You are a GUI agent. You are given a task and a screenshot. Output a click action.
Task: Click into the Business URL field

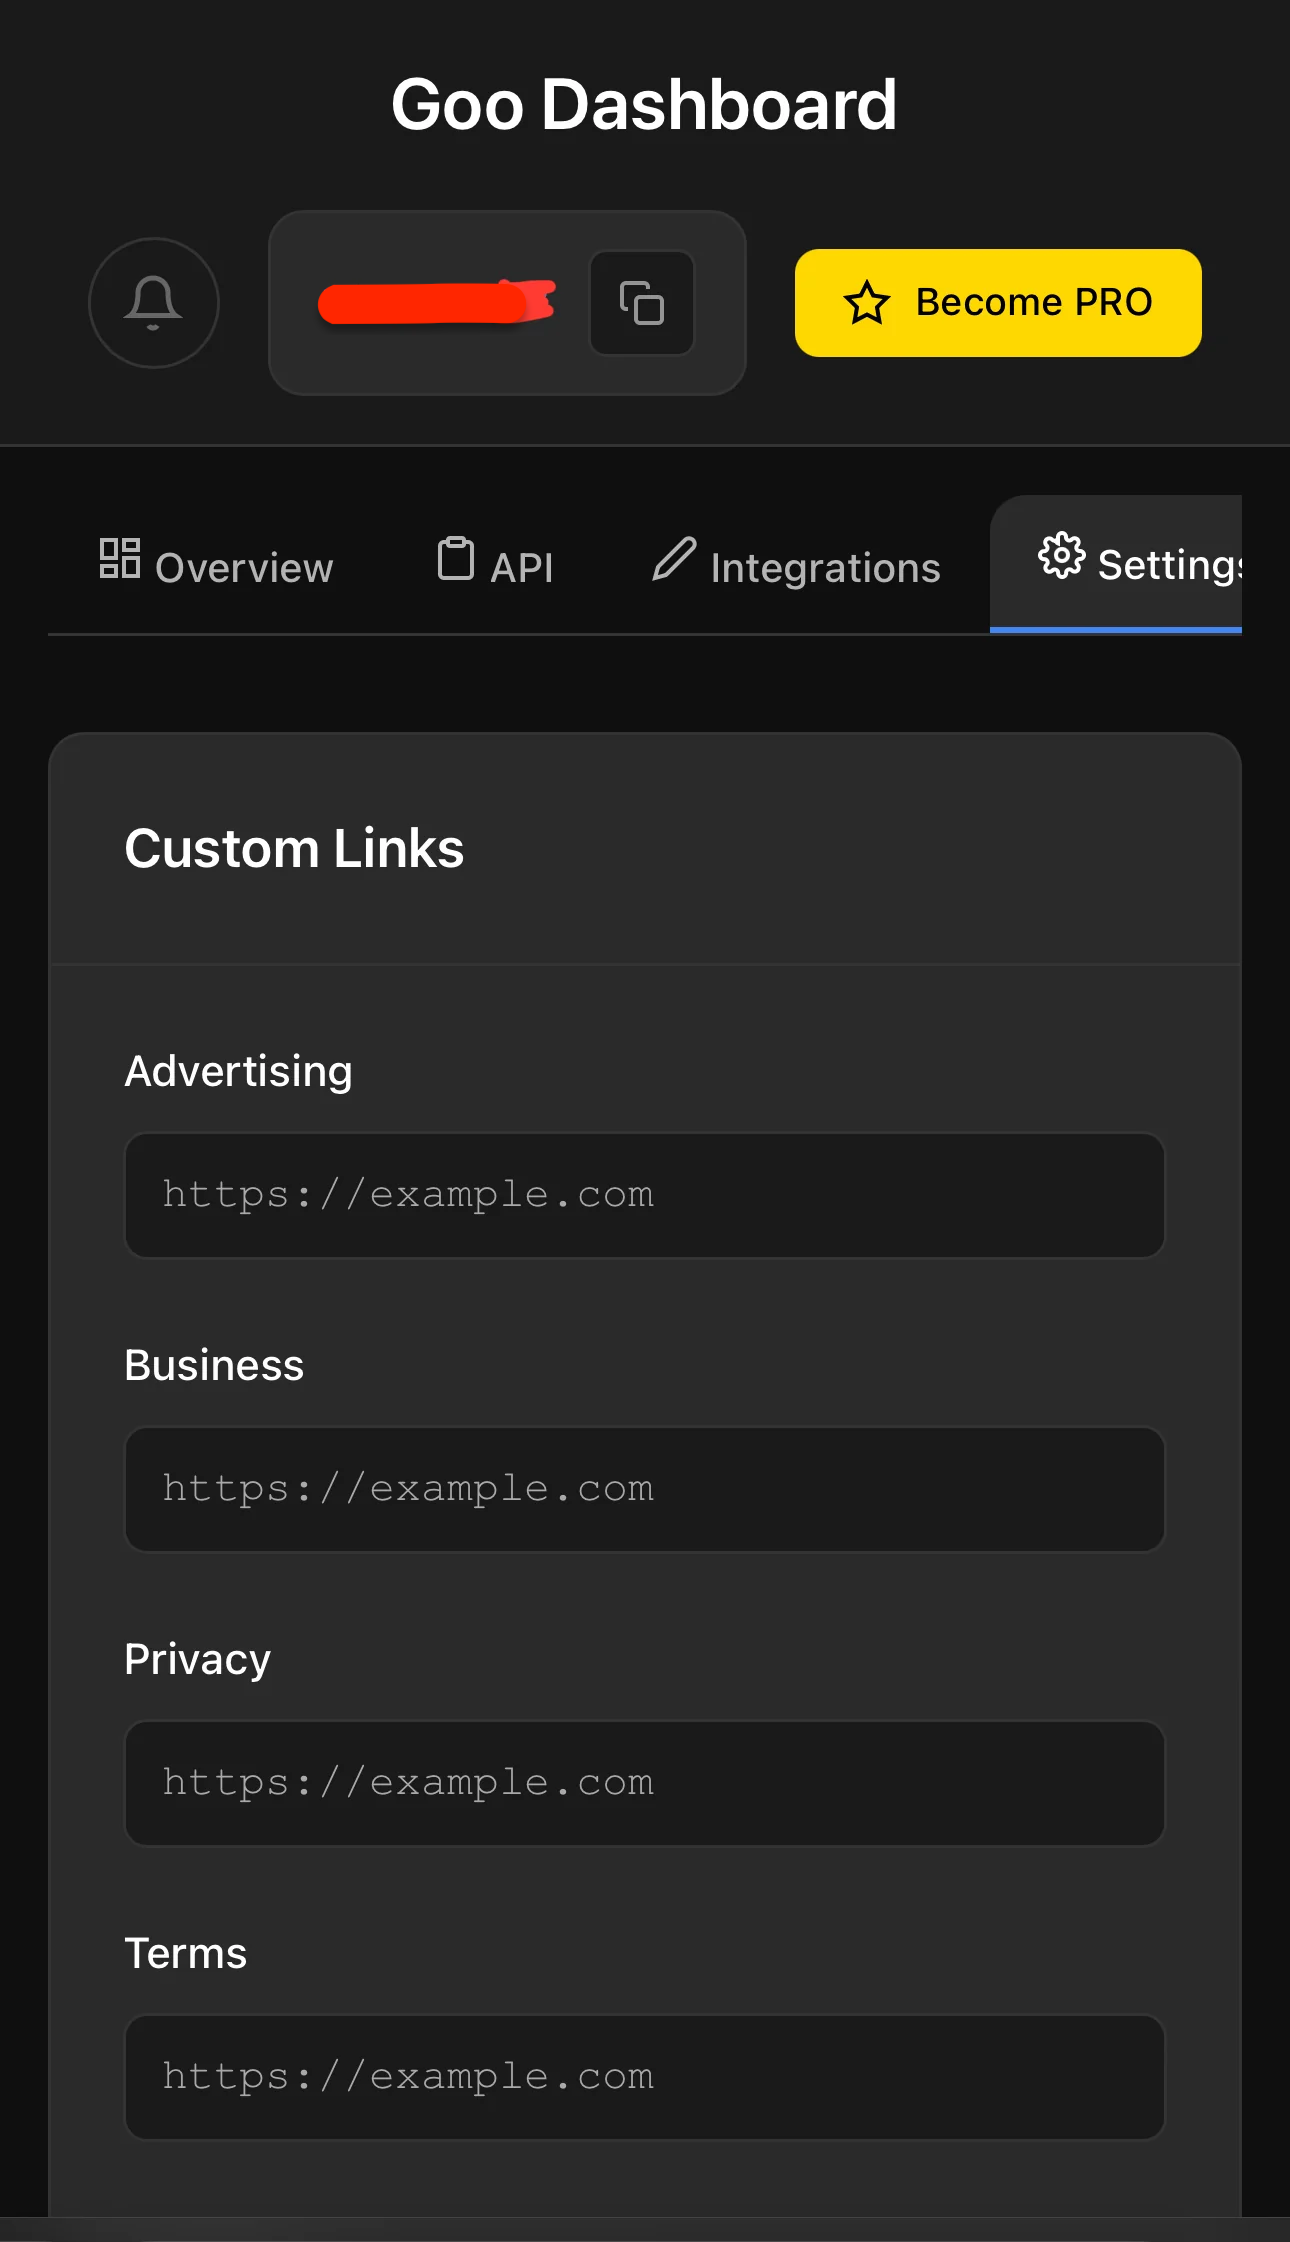coord(644,1489)
